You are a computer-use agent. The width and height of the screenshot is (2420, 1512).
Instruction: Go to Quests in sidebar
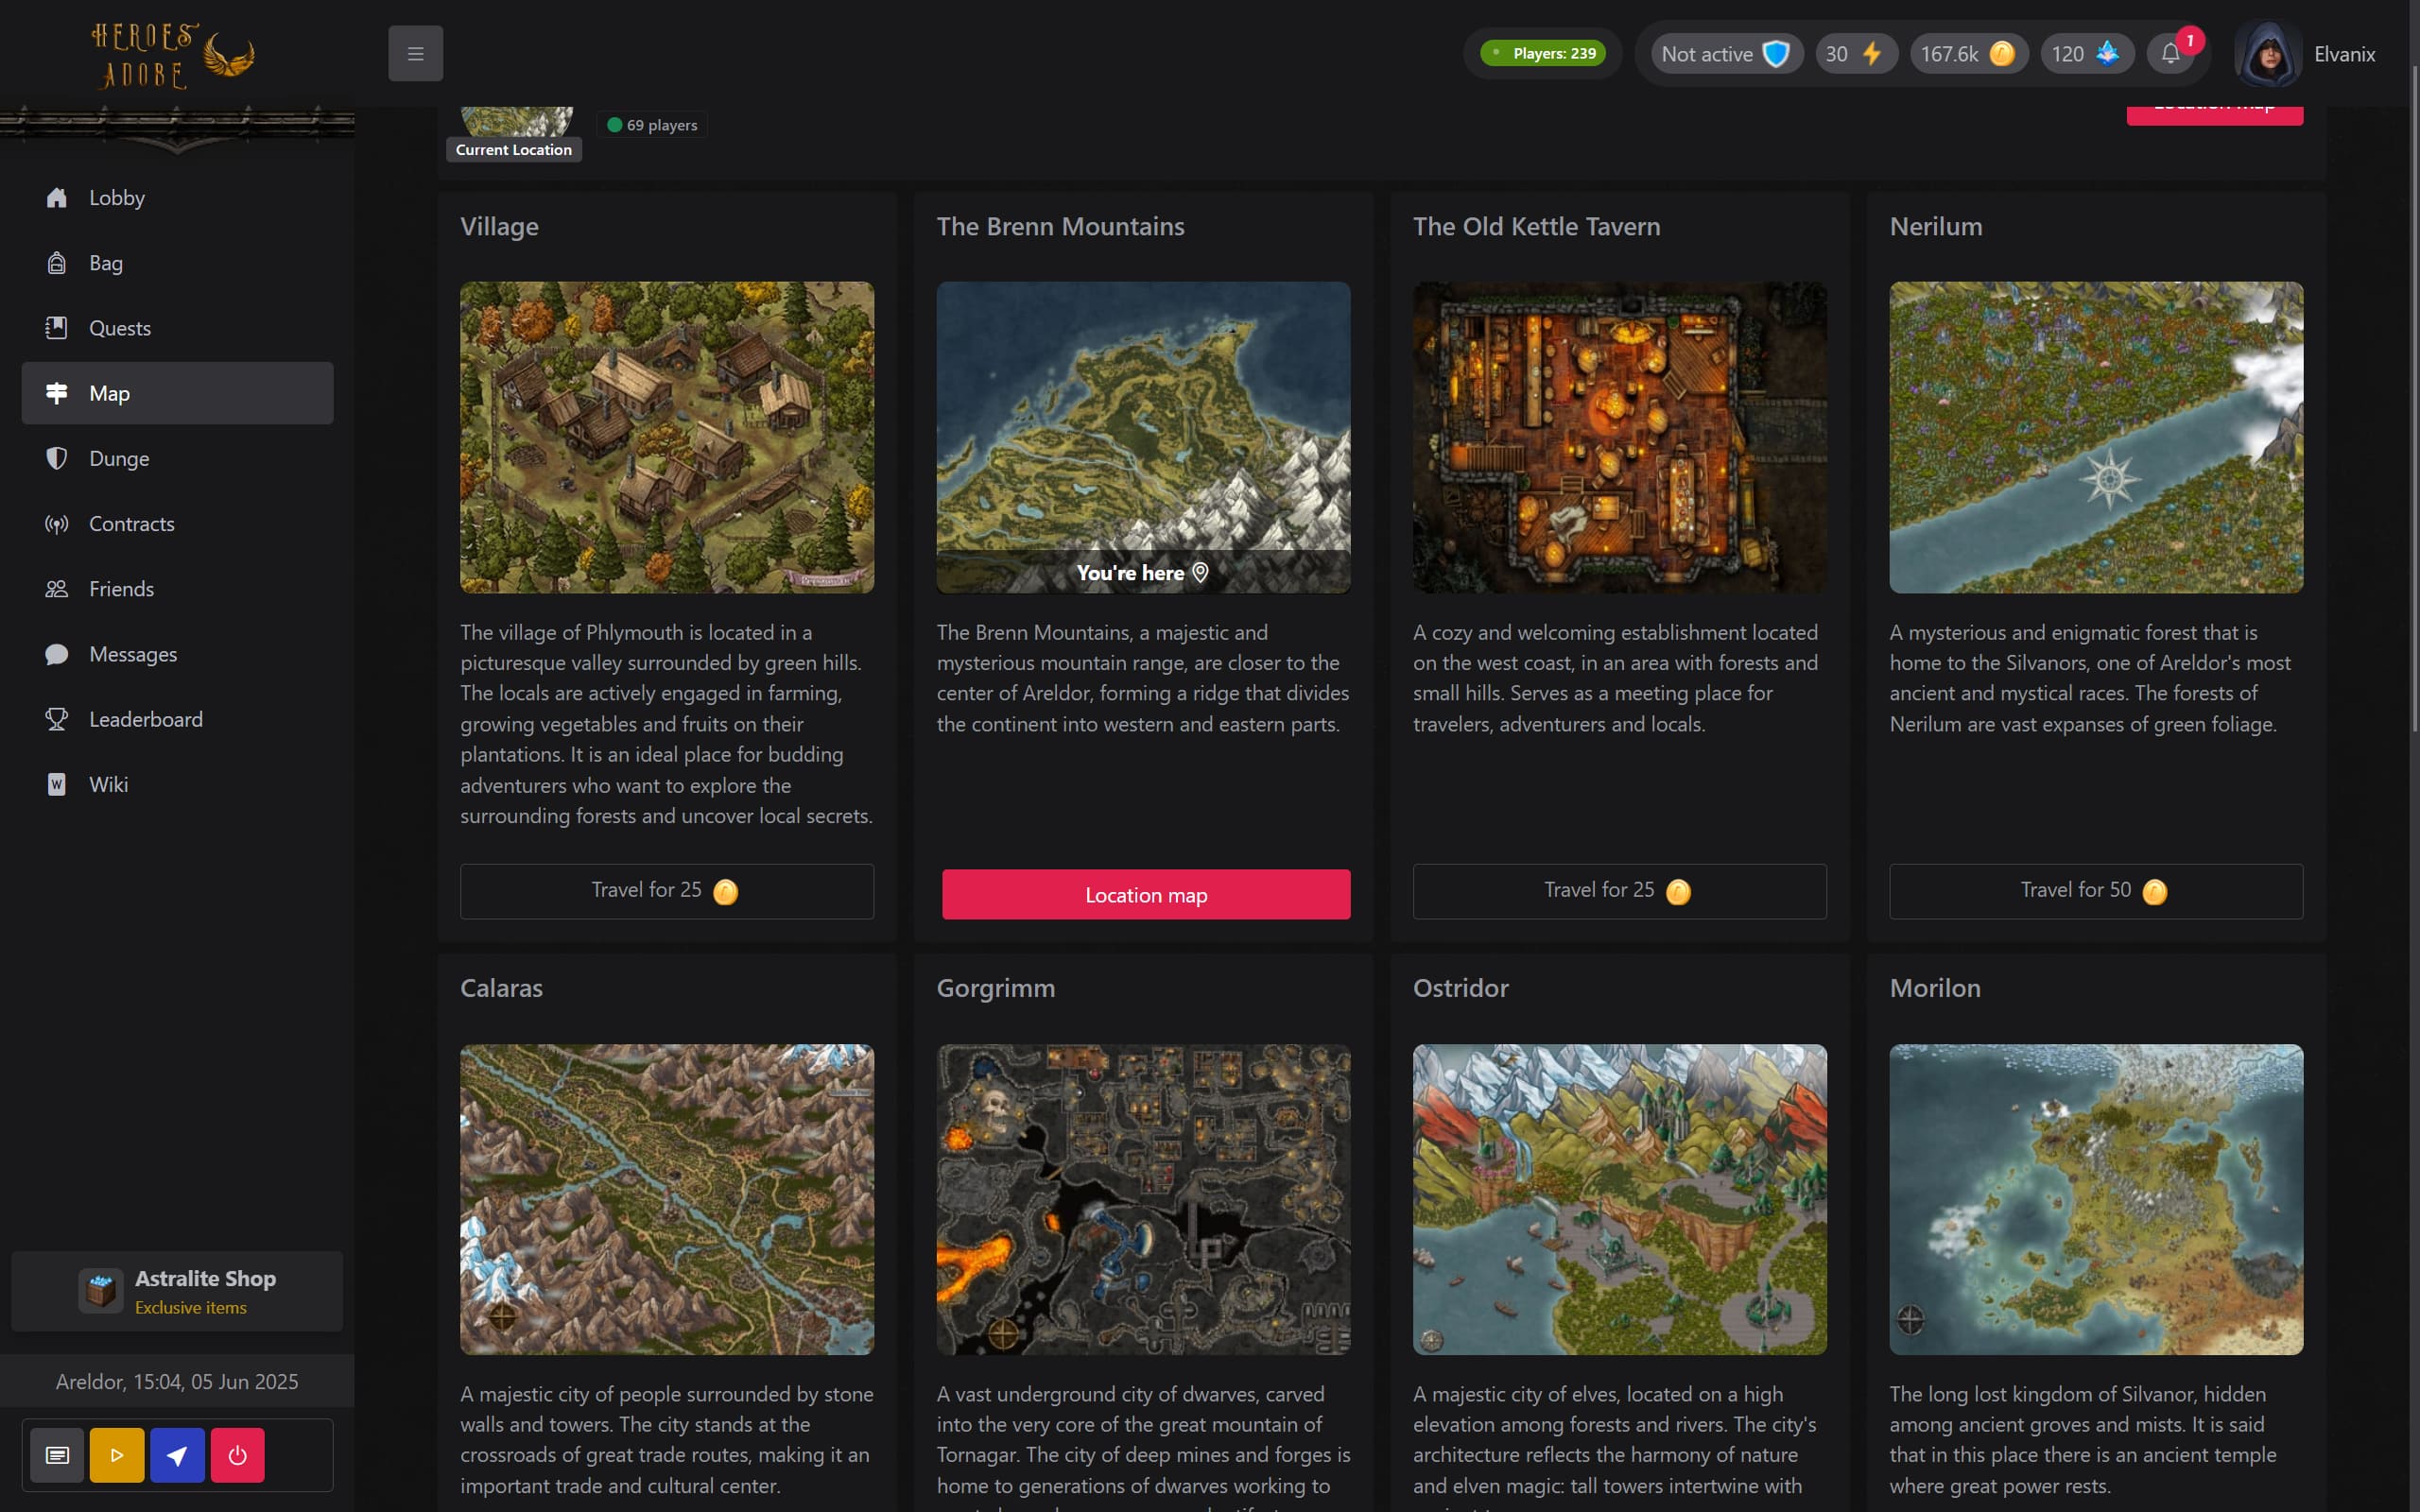177,328
